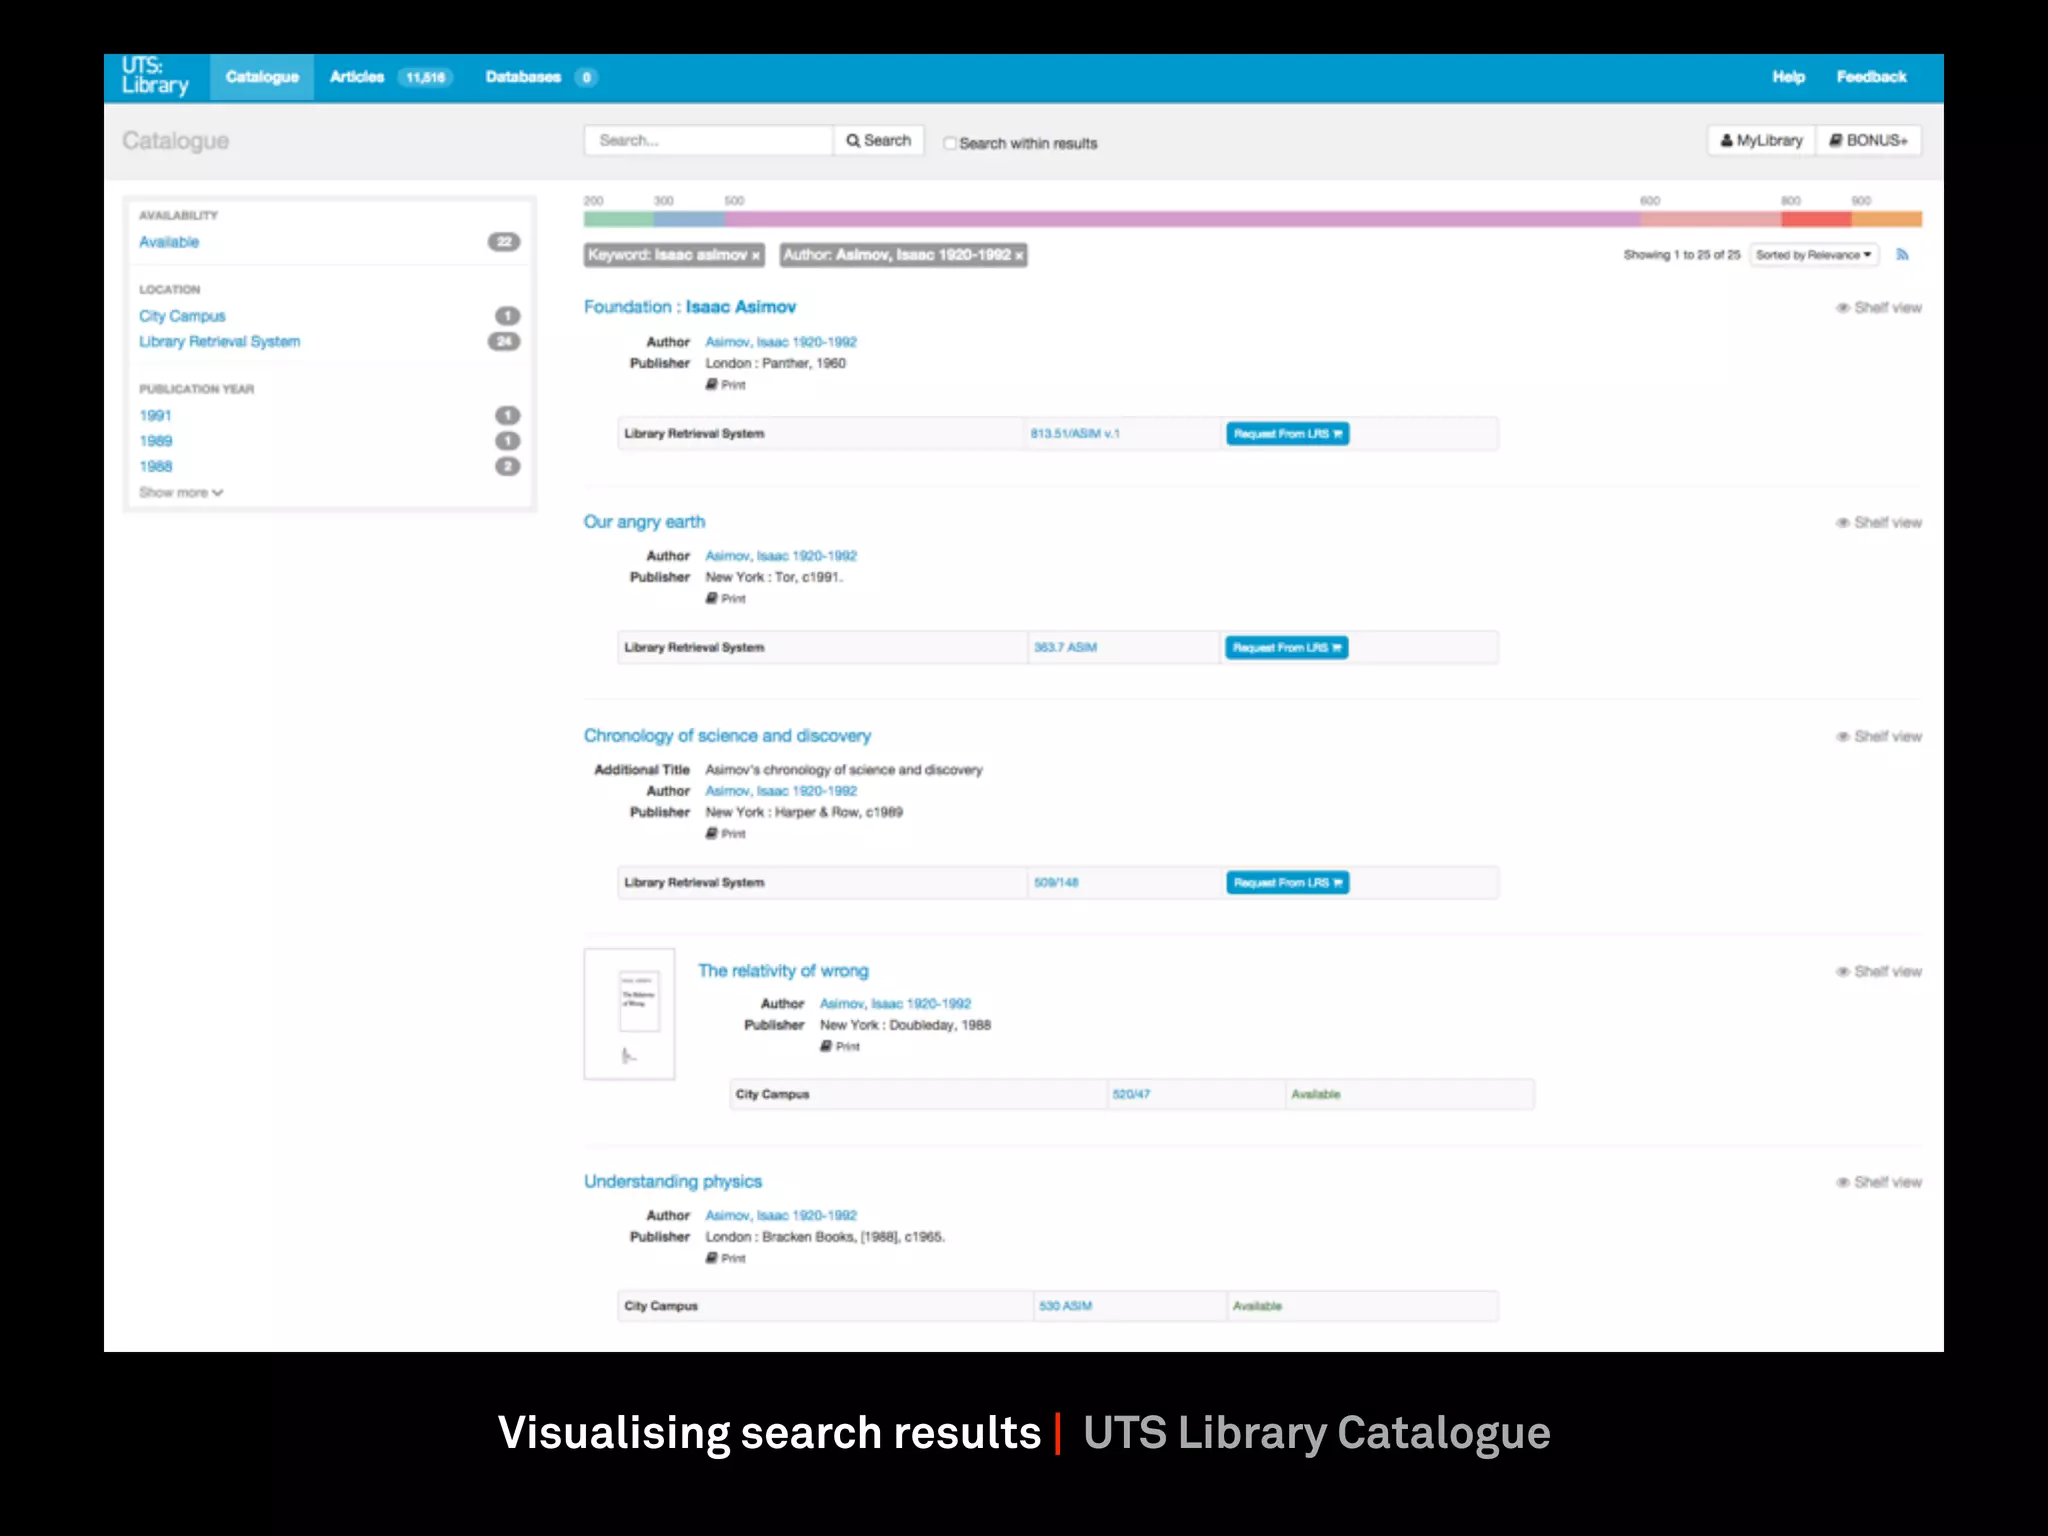Click author link under Foundation
This screenshot has height=1536, width=2048.
pyautogui.click(x=781, y=342)
